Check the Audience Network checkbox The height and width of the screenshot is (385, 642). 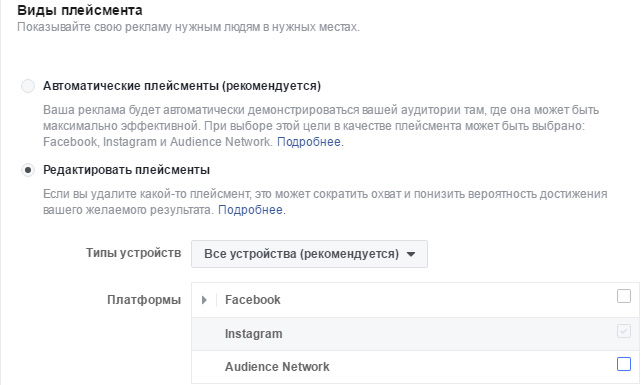(624, 364)
